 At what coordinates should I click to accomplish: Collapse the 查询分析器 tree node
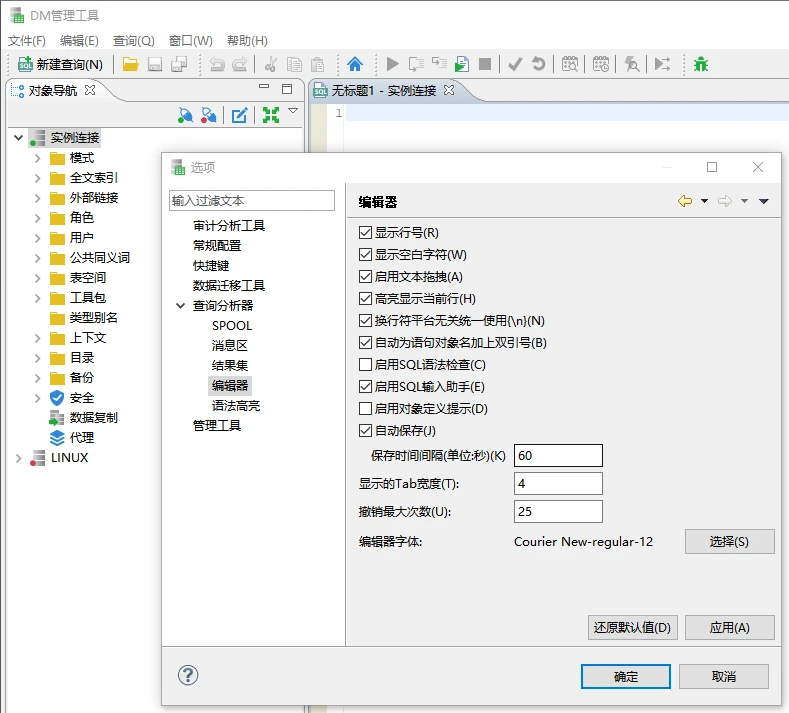coord(180,306)
